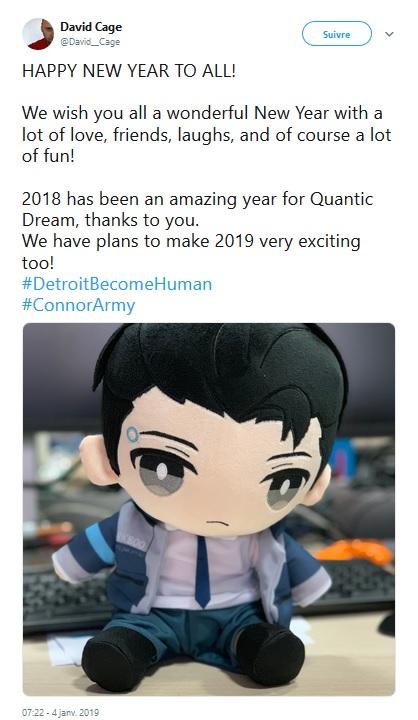Select the HAPPY NEW YEAR TO ALL! line
418x720 pixels.
click(x=129, y=71)
